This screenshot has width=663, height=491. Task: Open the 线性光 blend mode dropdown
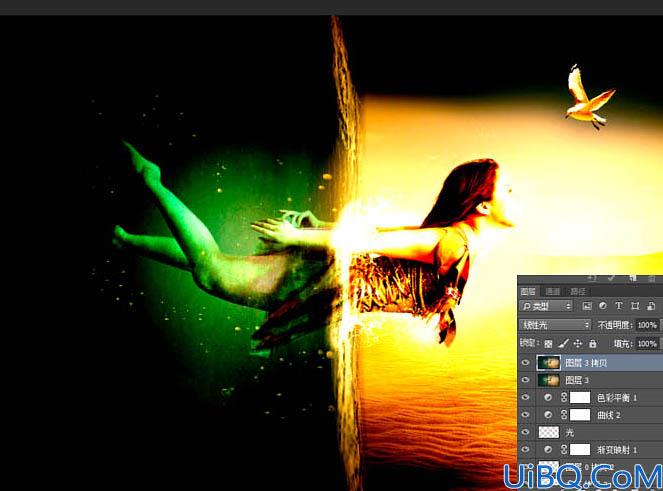[x=555, y=325]
